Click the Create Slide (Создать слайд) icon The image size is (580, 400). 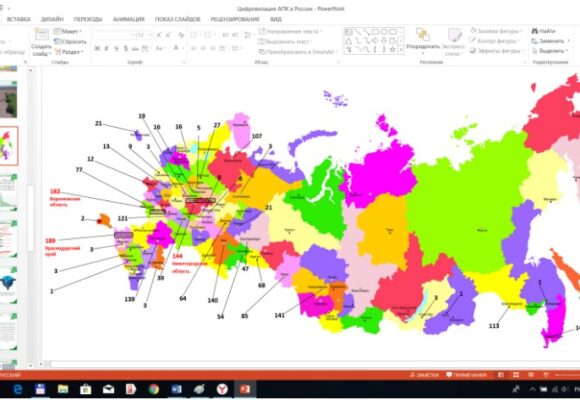(x=41, y=34)
